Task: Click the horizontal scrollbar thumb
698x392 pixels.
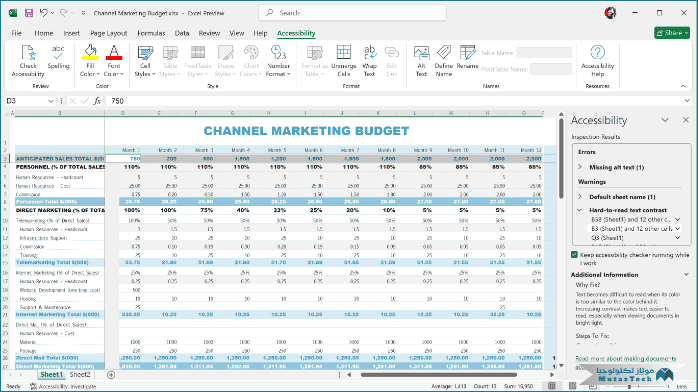Action: point(438,375)
